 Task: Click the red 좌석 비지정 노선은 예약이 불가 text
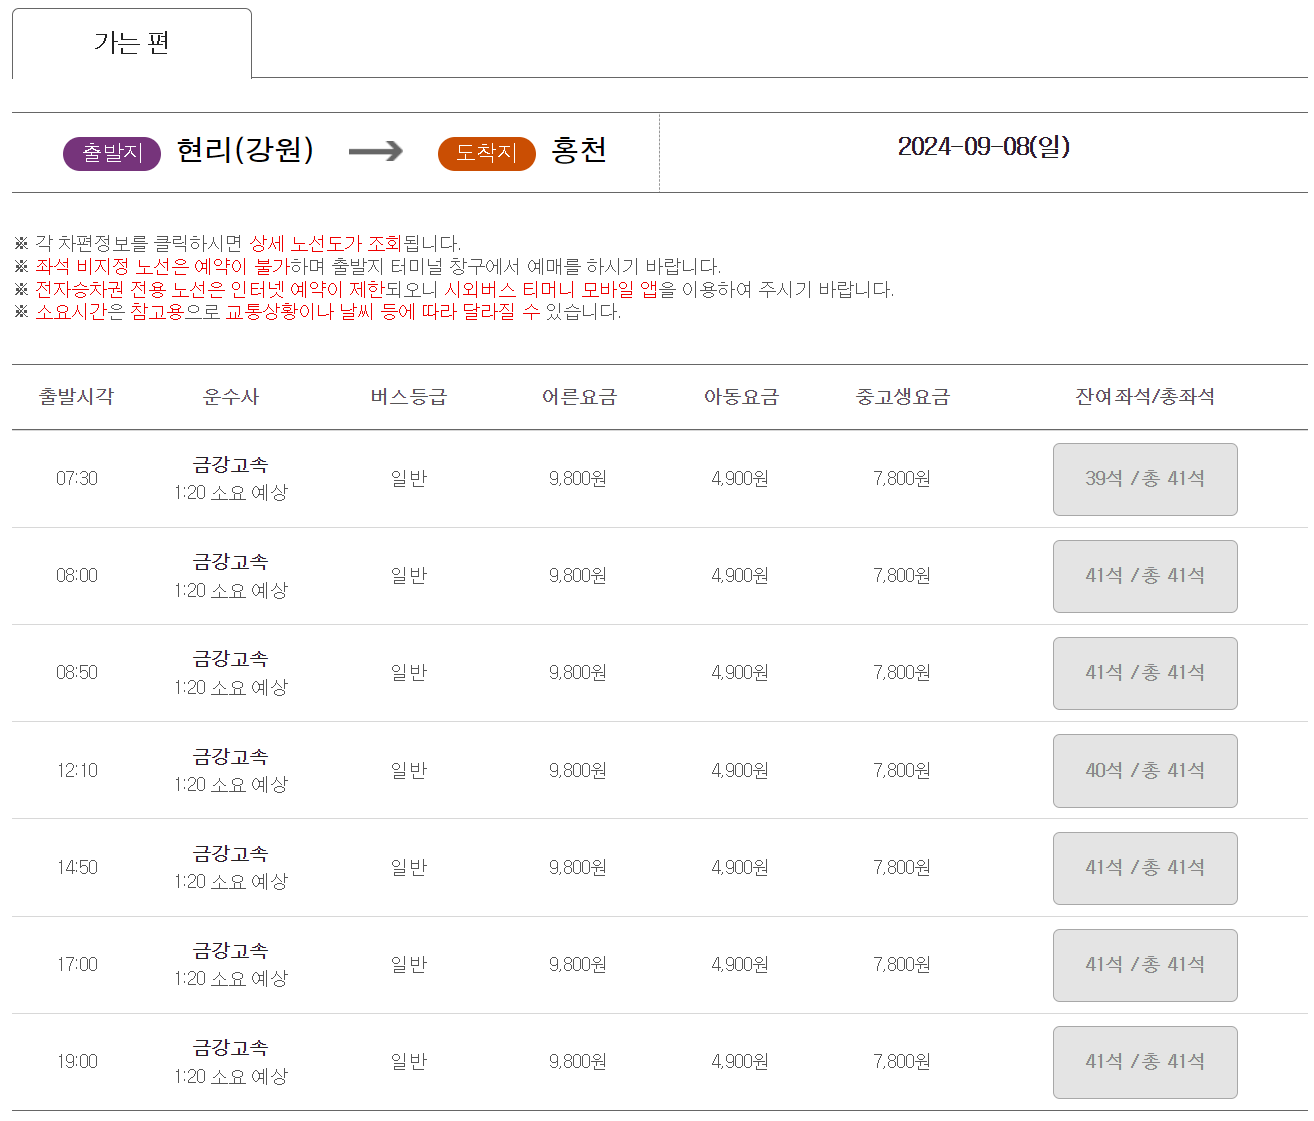(x=163, y=266)
